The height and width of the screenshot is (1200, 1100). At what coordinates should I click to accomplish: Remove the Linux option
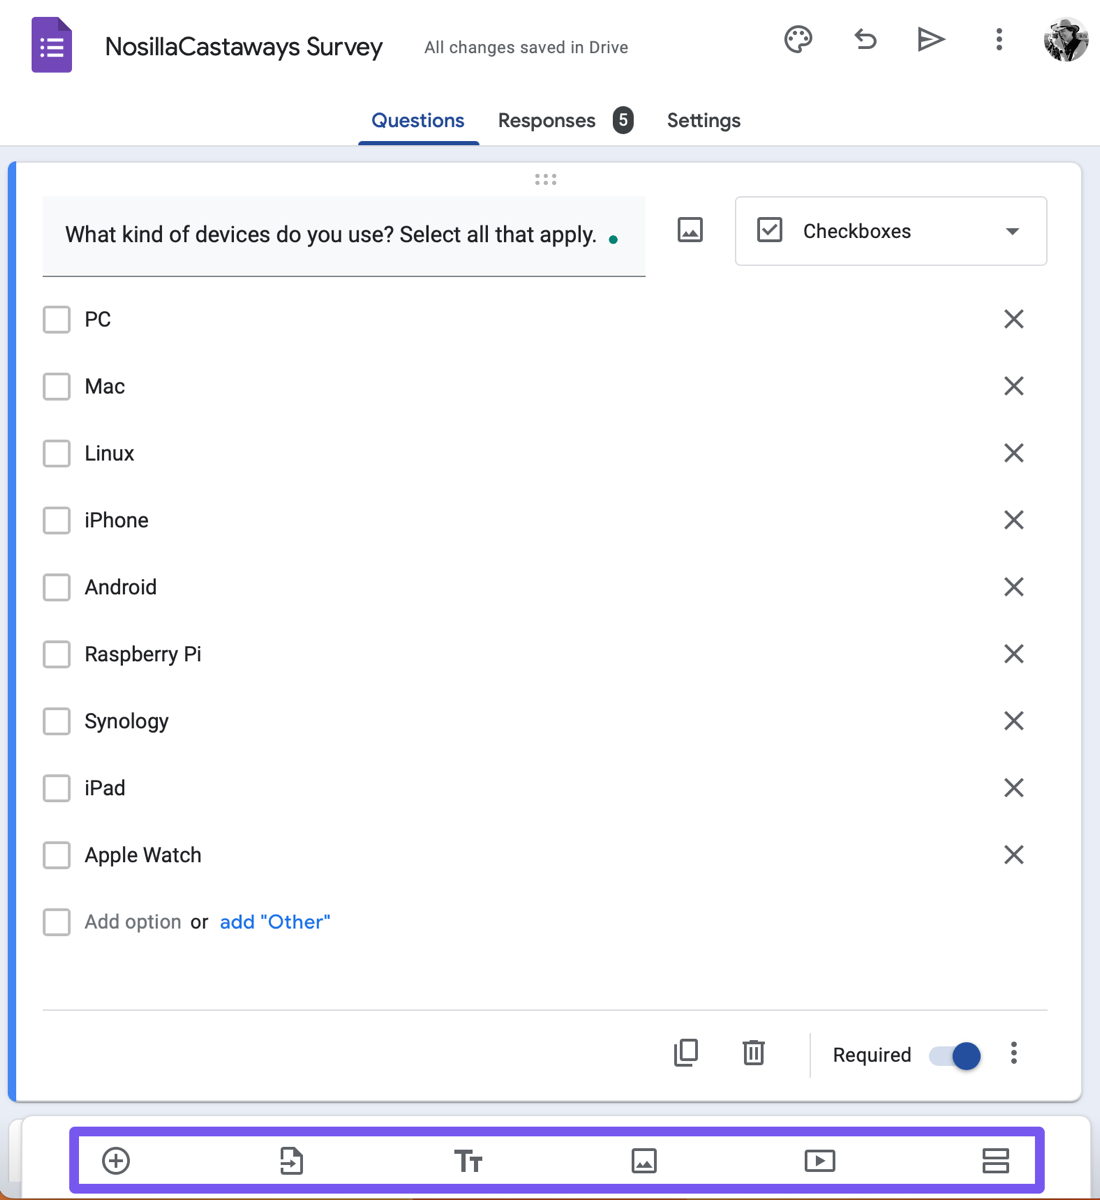tap(1014, 453)
